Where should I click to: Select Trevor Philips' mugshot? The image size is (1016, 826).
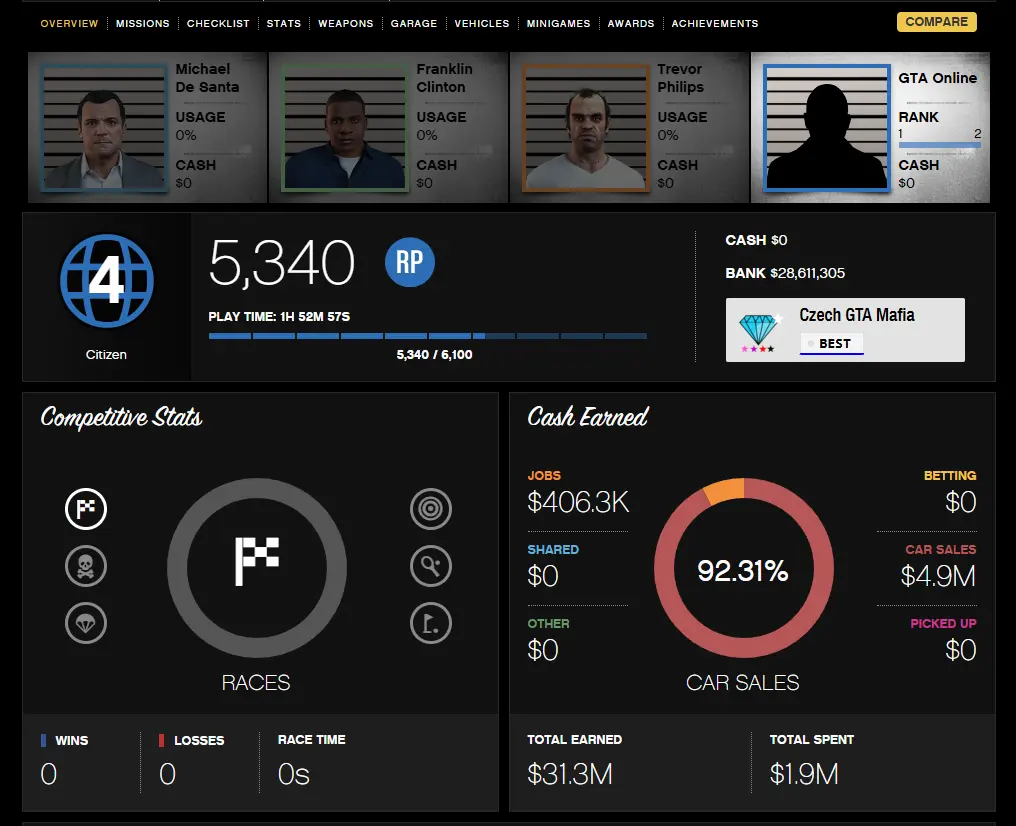coord(586,127)
